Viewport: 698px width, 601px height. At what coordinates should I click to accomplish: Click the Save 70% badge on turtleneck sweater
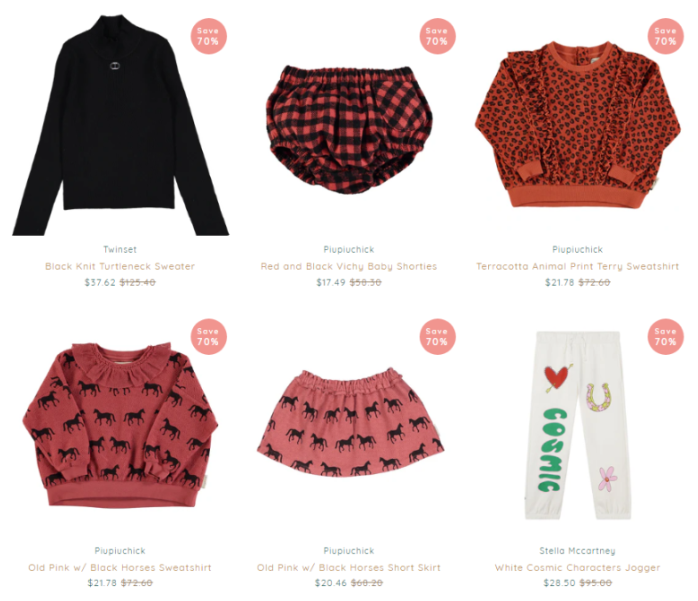click(208, 36)
